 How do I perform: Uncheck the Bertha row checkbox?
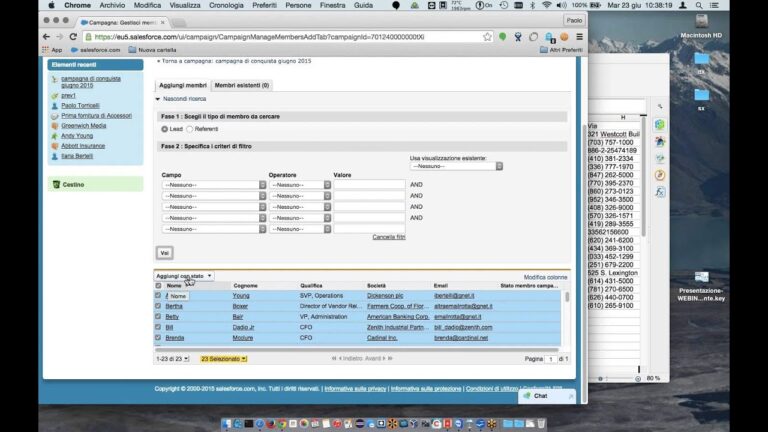click(x=158, y=306)
